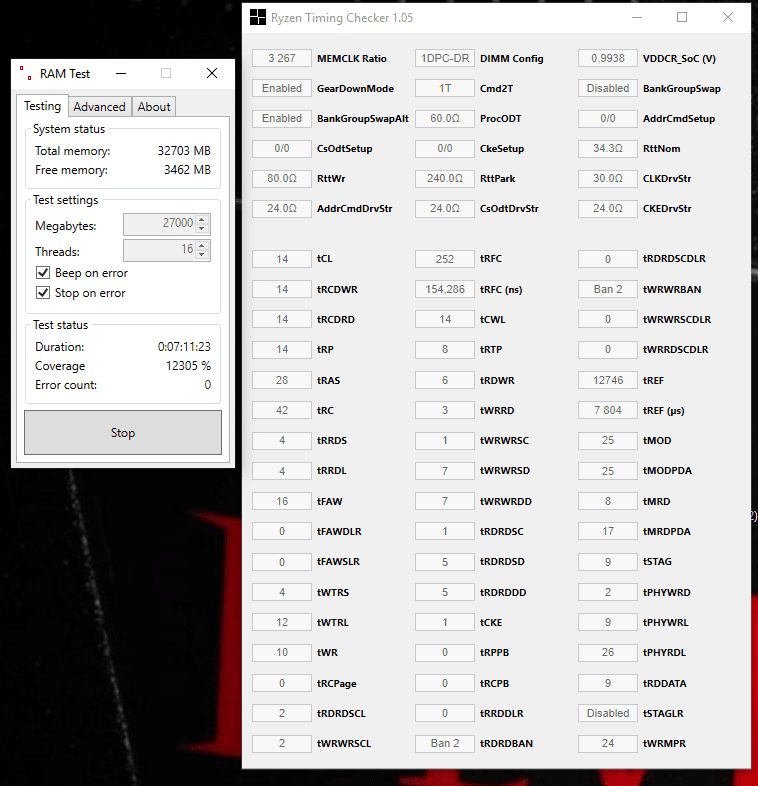Click the Free memory value 3462 MB
The width and height of the screenshot is (758, 786).
(187, 170)
